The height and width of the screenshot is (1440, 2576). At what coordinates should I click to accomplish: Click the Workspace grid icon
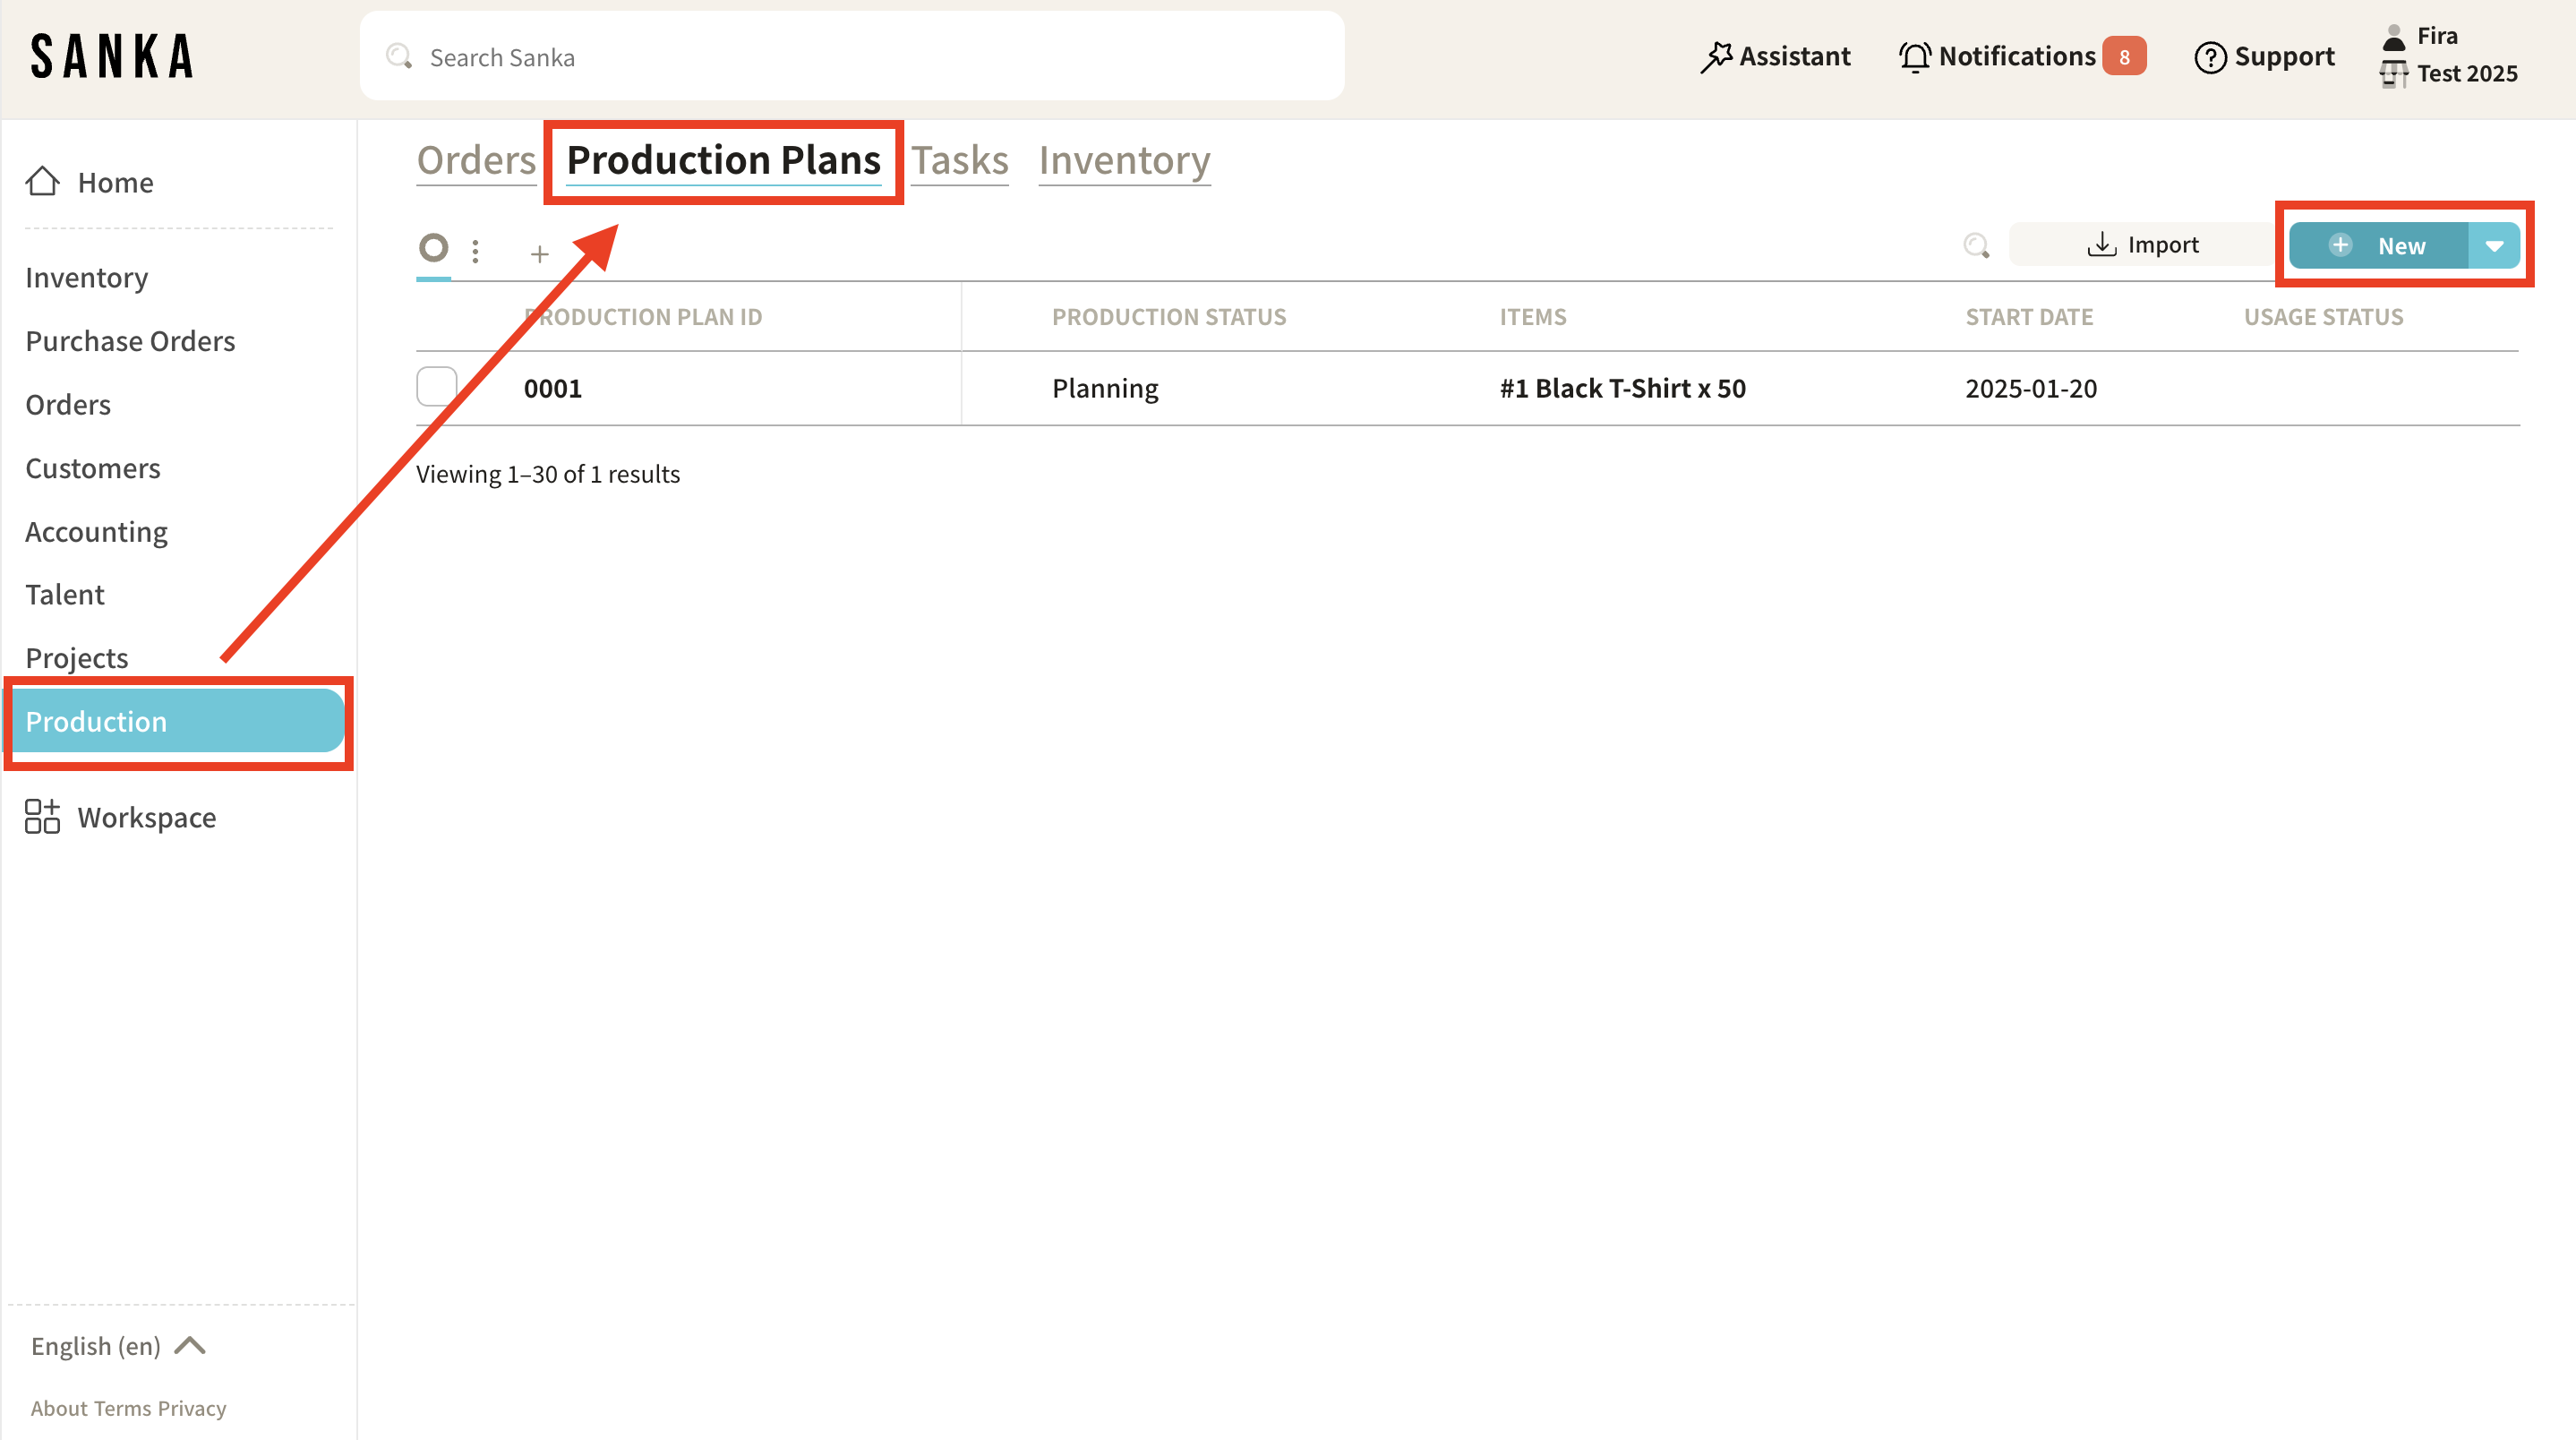click(42, 817)
